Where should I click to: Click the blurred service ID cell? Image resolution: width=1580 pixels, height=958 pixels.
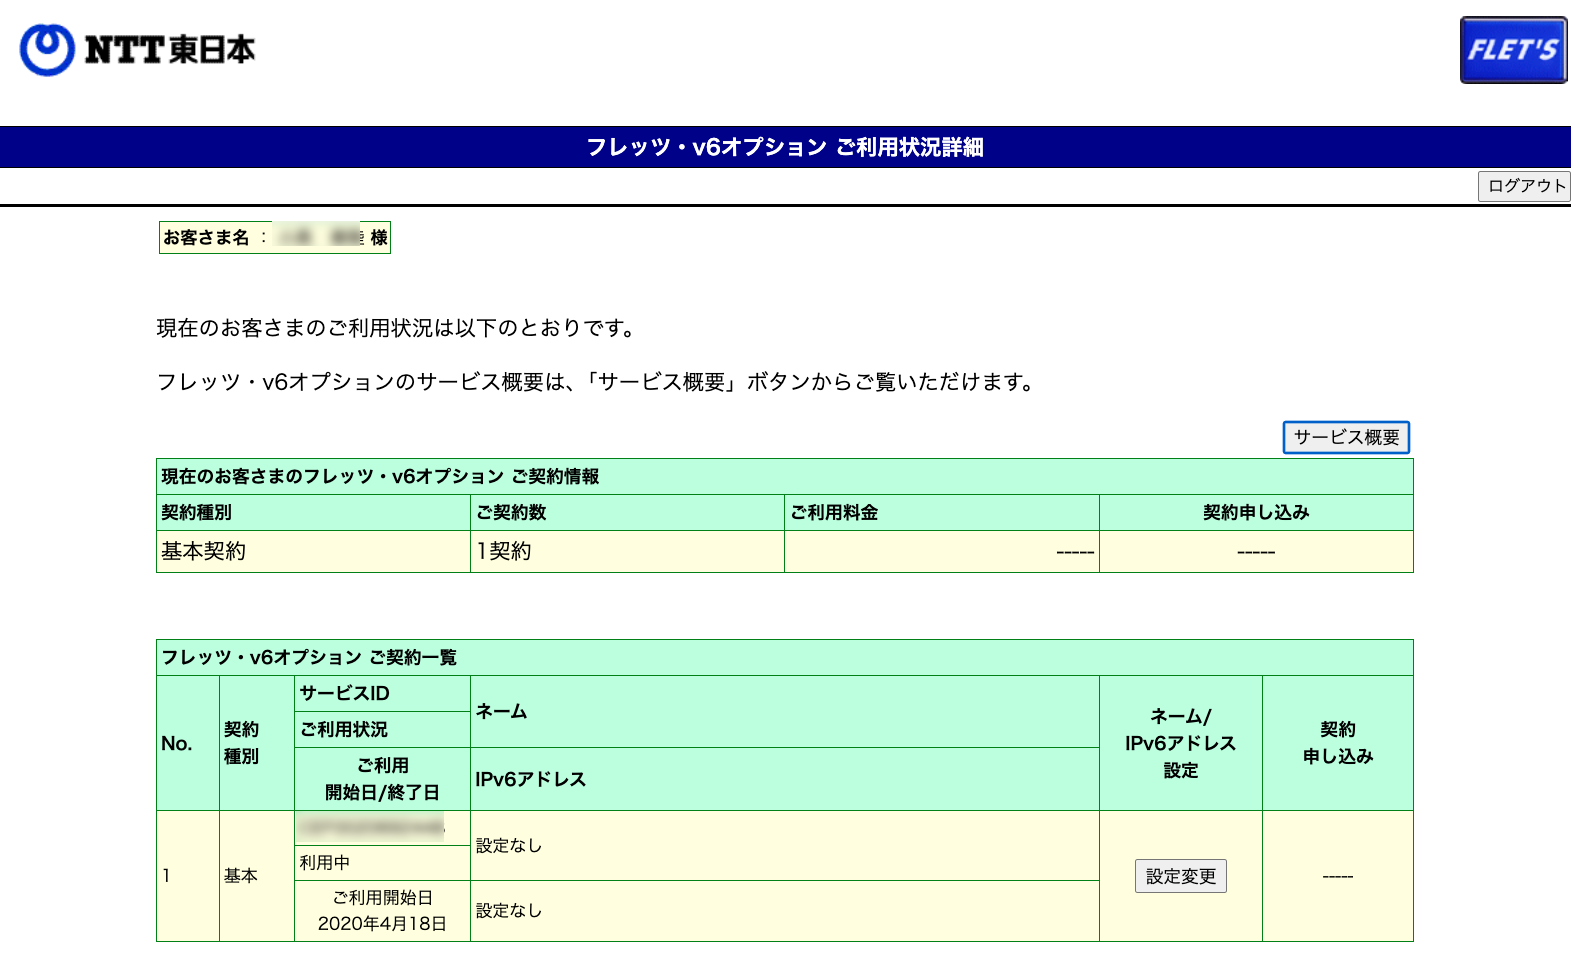(x=382, y=828)
